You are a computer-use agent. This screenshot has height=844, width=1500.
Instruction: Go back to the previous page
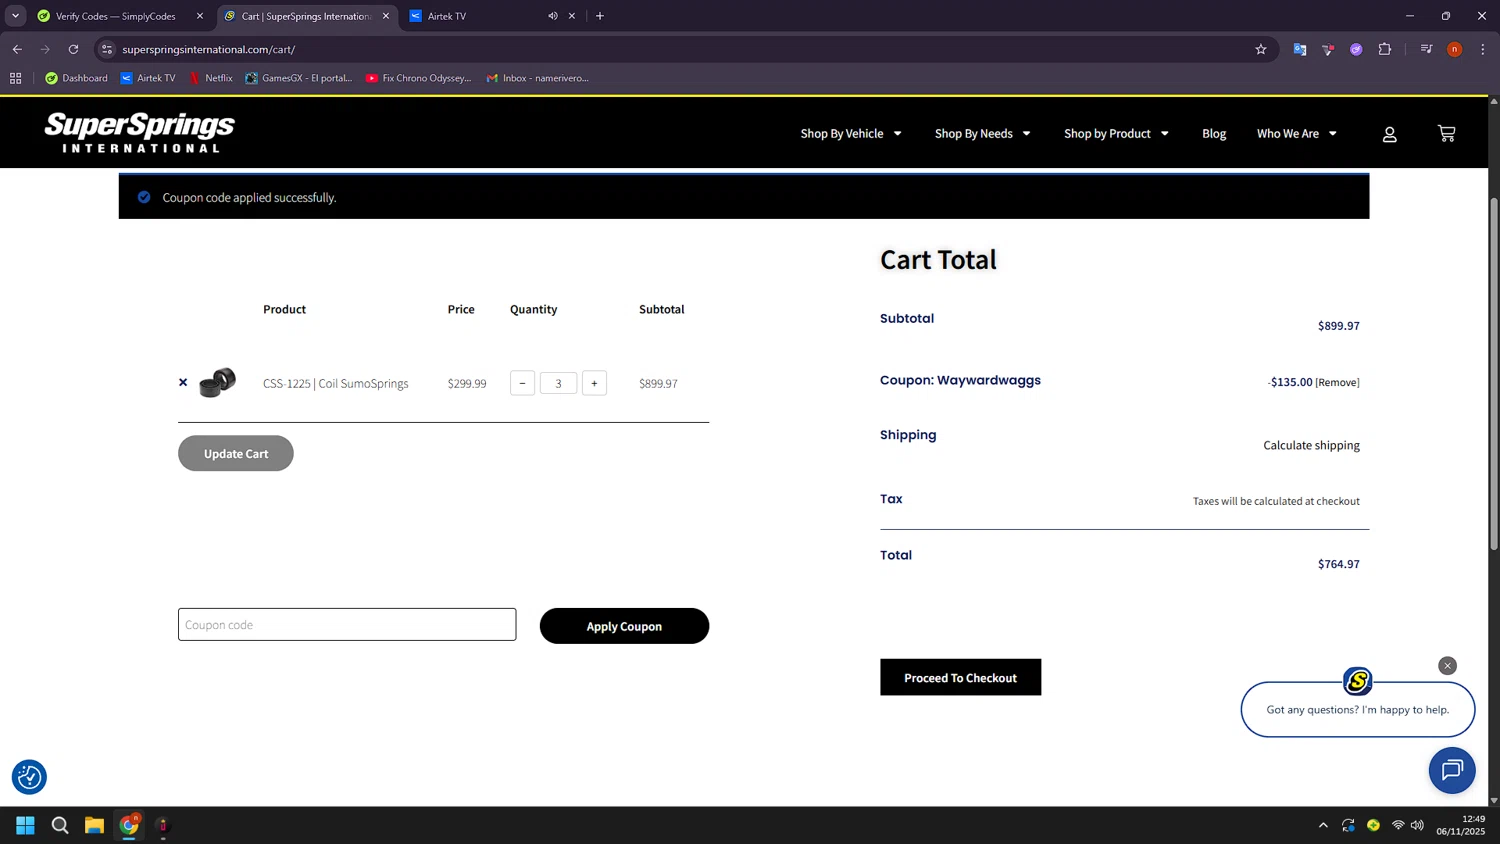tap(17, 49)
